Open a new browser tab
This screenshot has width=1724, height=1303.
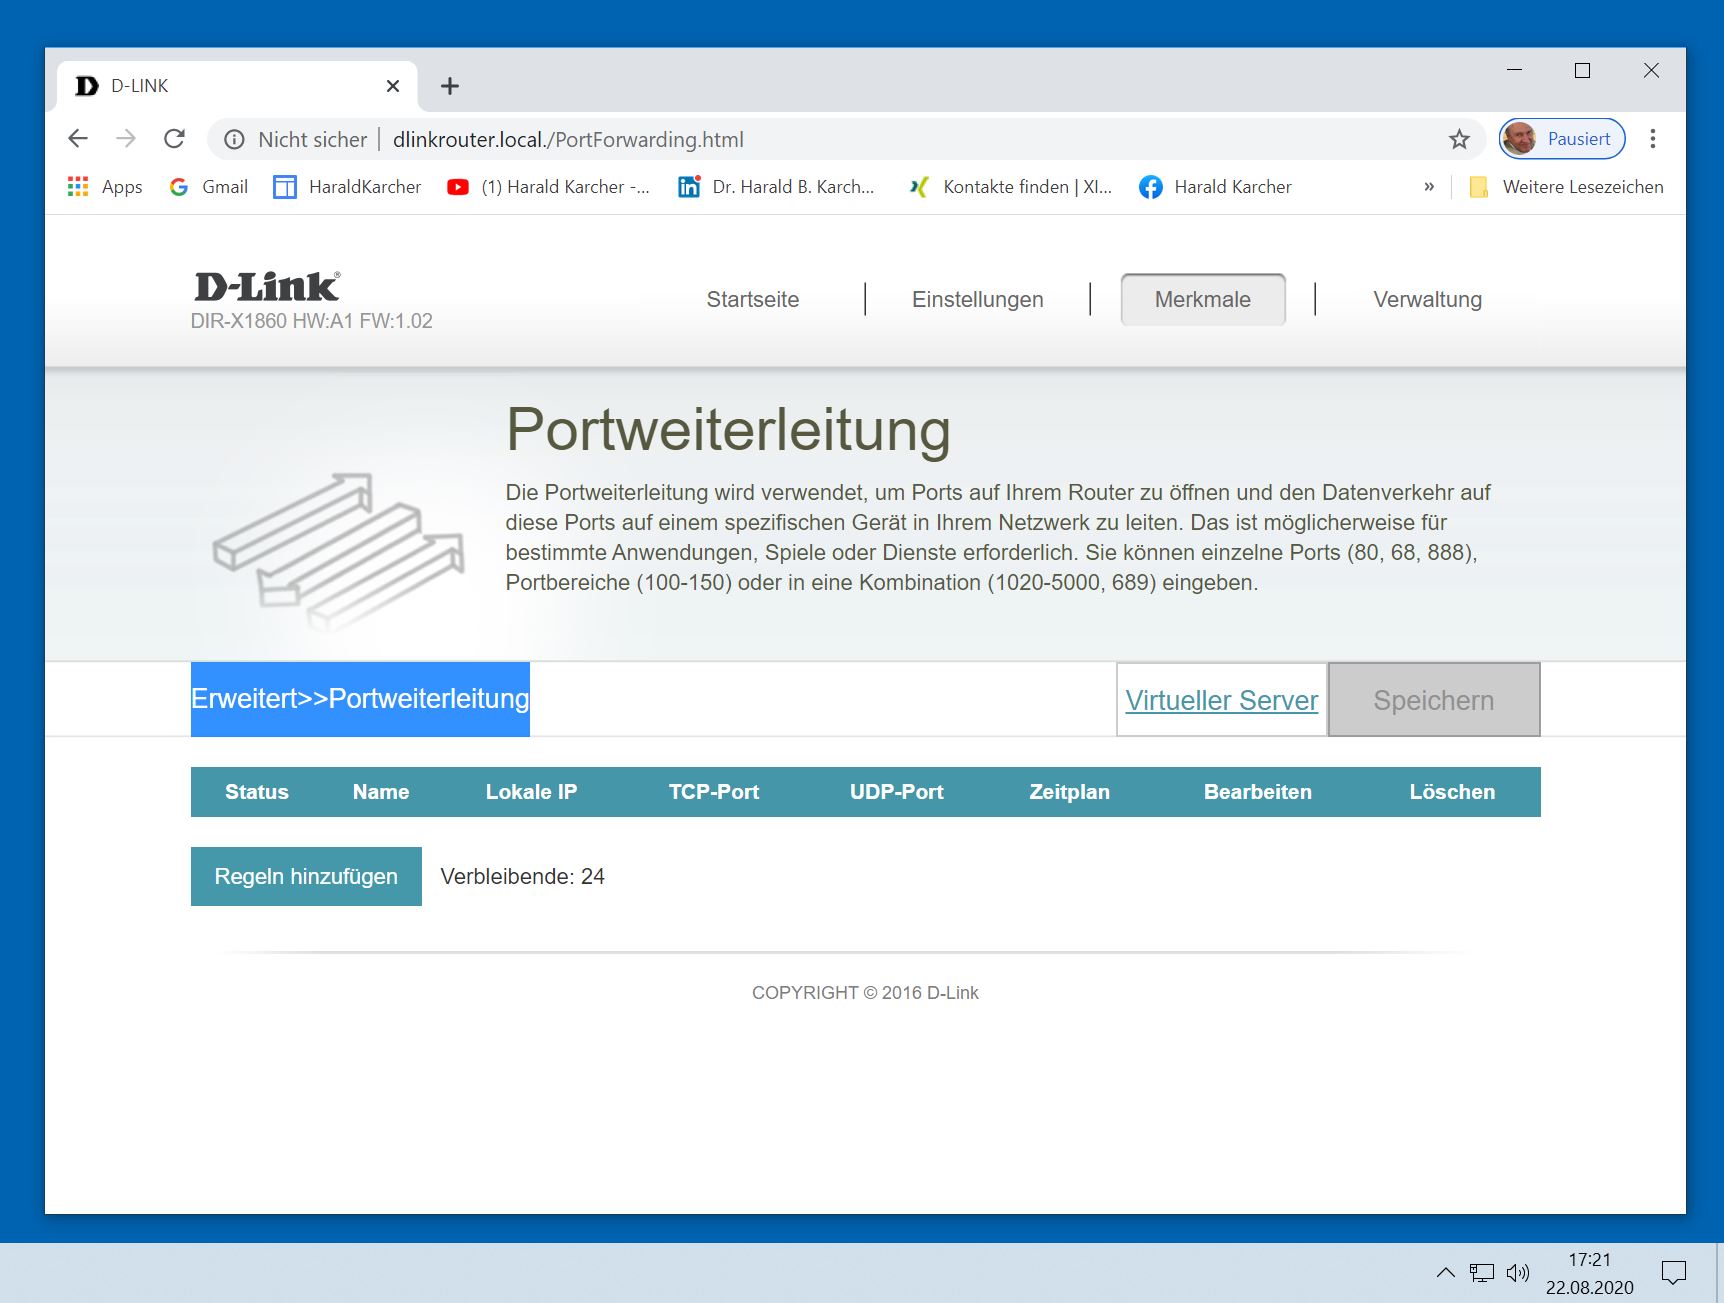(450, 86)
